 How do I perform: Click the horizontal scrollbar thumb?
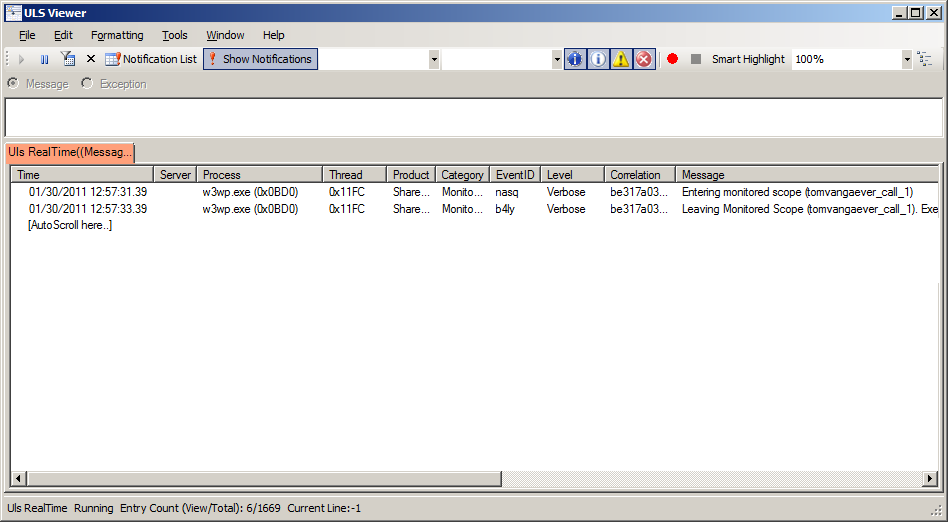tap(264, 478)
